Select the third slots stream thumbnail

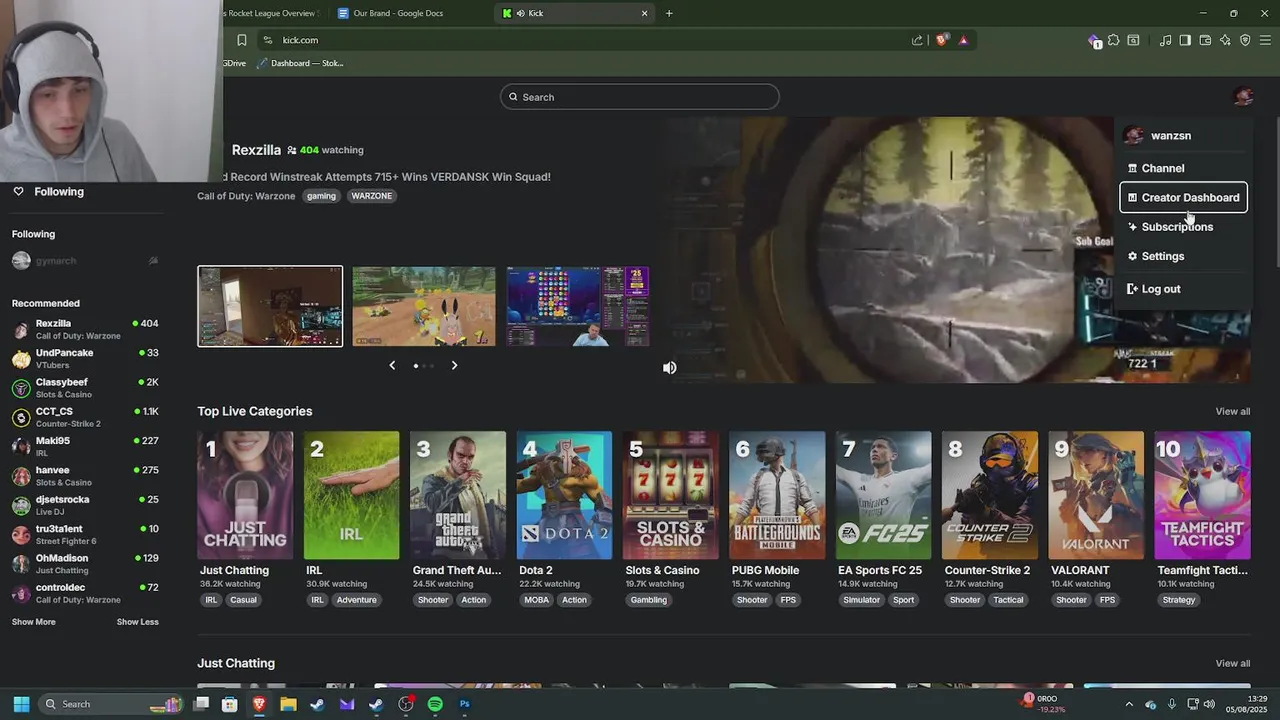click(x=578, y=306)
